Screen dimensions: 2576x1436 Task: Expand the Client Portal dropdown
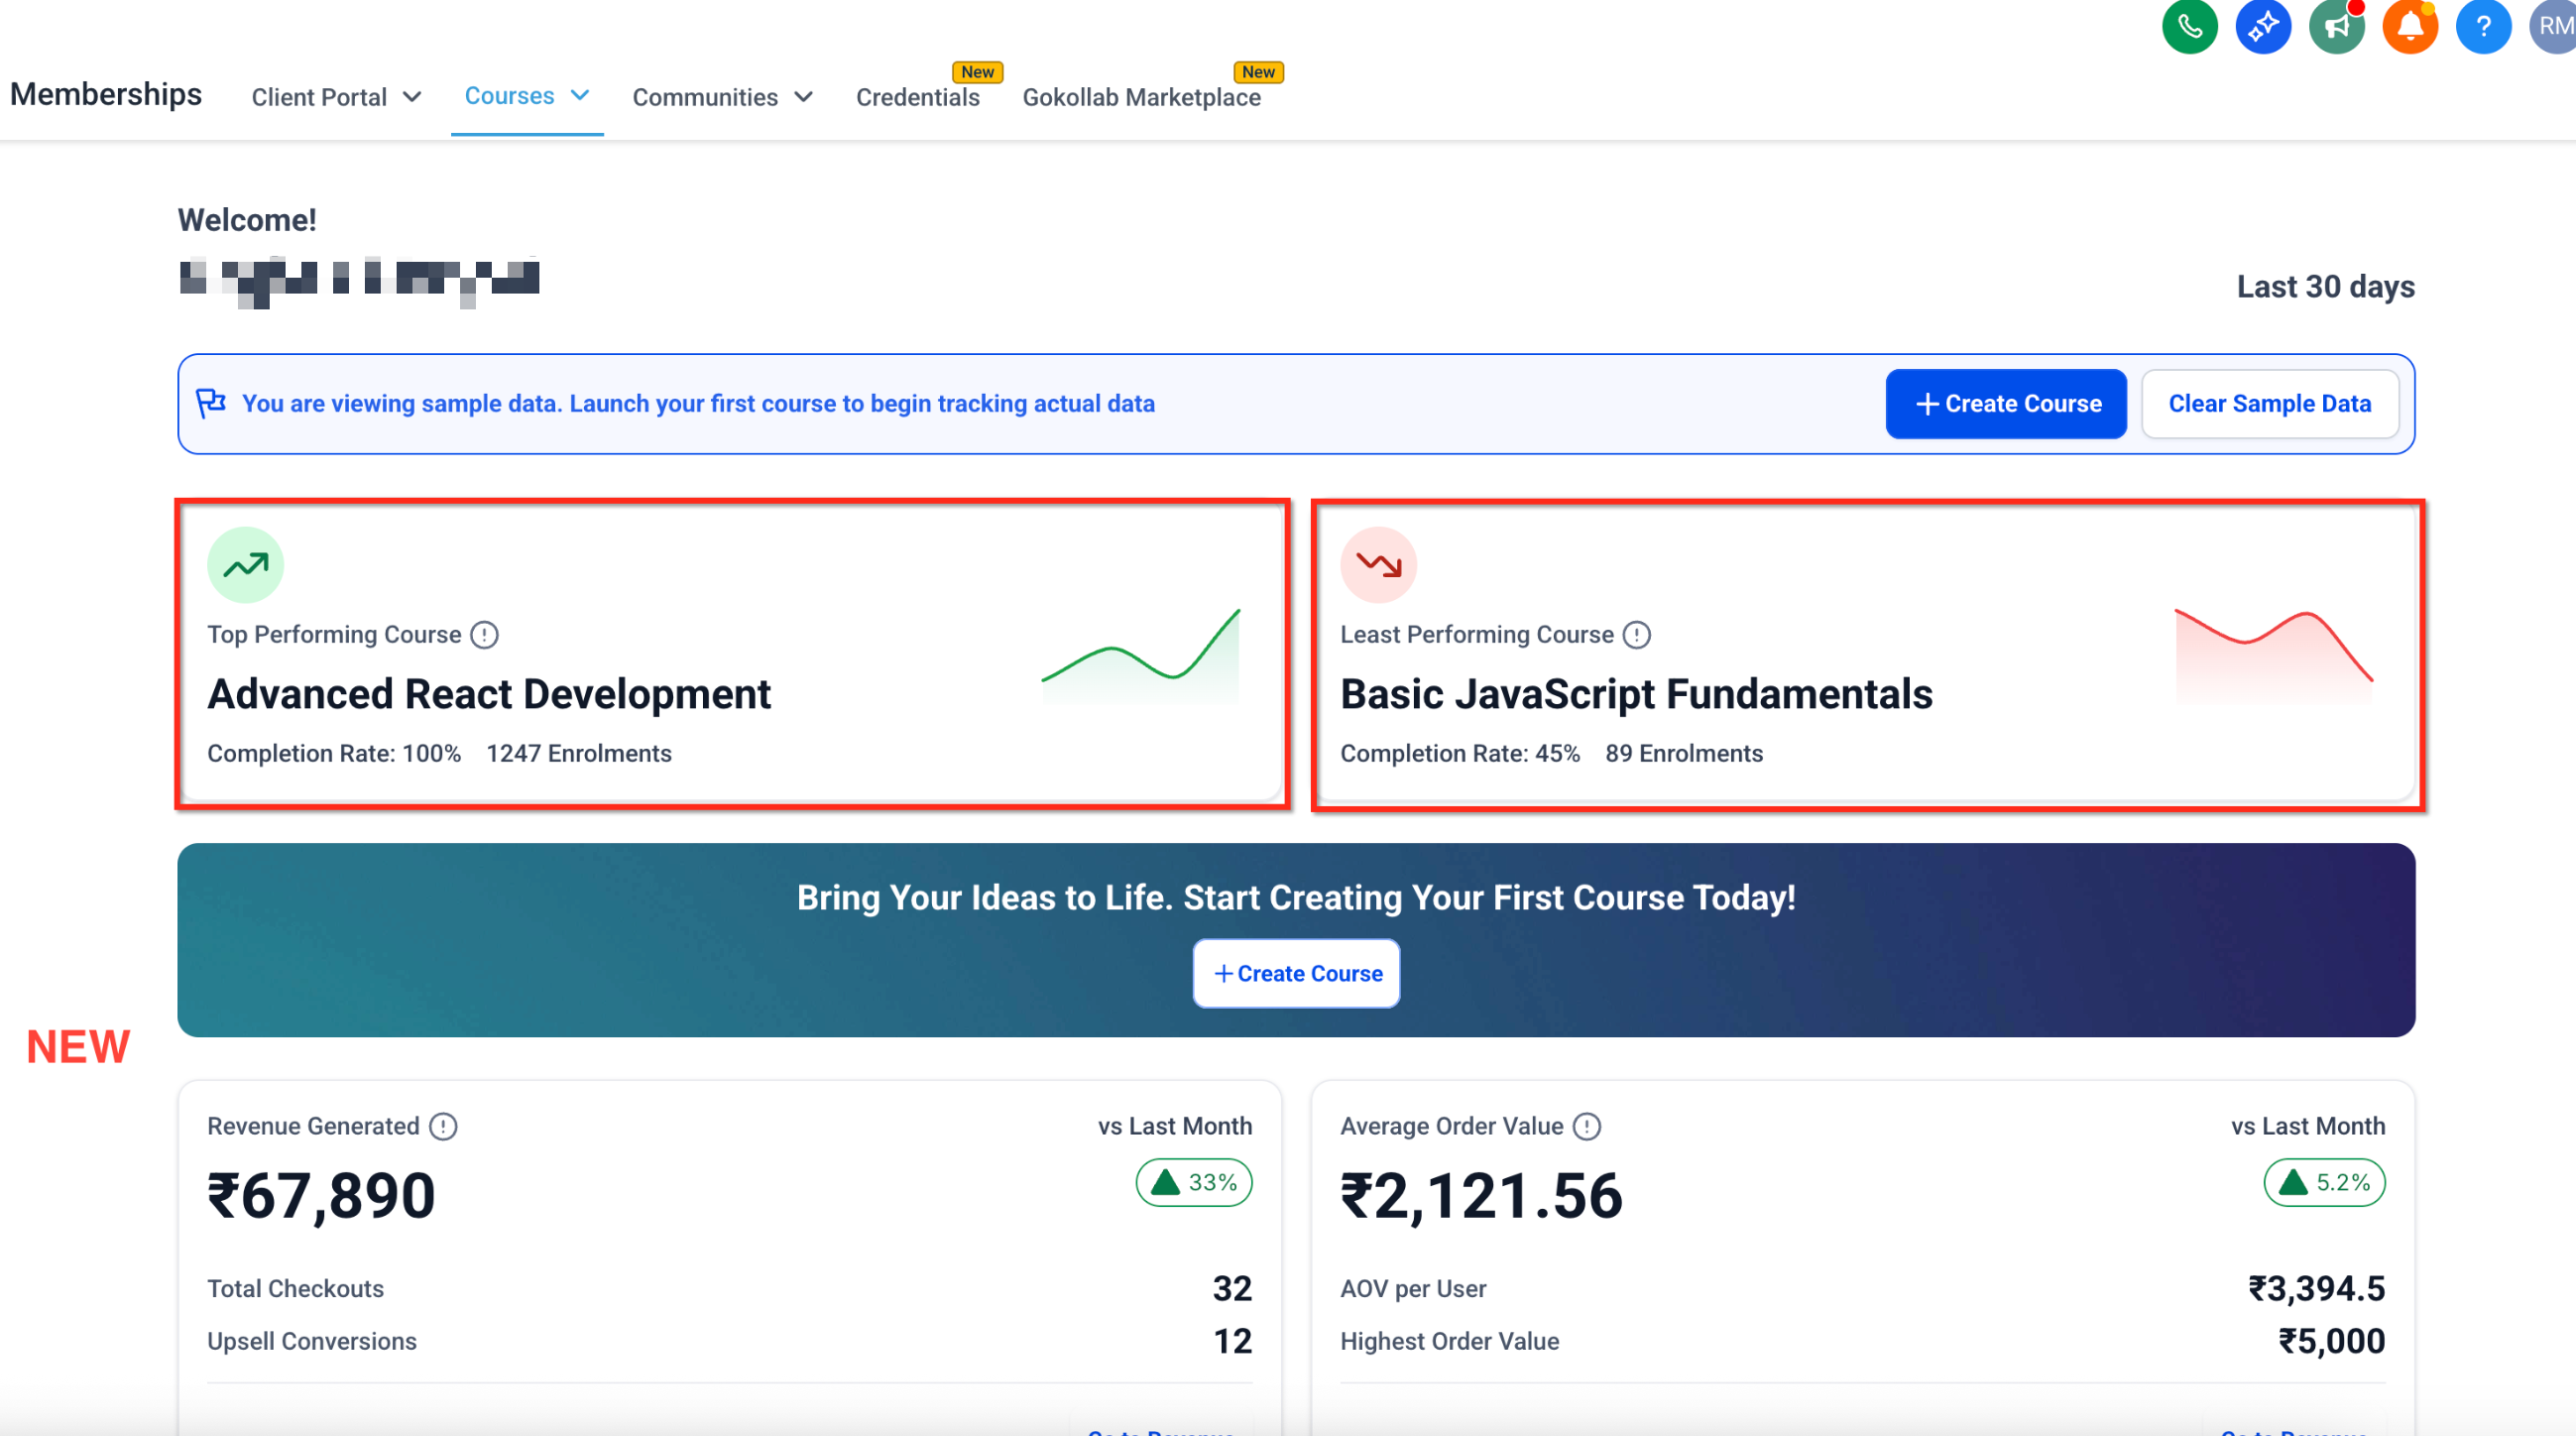coord(337,97)
